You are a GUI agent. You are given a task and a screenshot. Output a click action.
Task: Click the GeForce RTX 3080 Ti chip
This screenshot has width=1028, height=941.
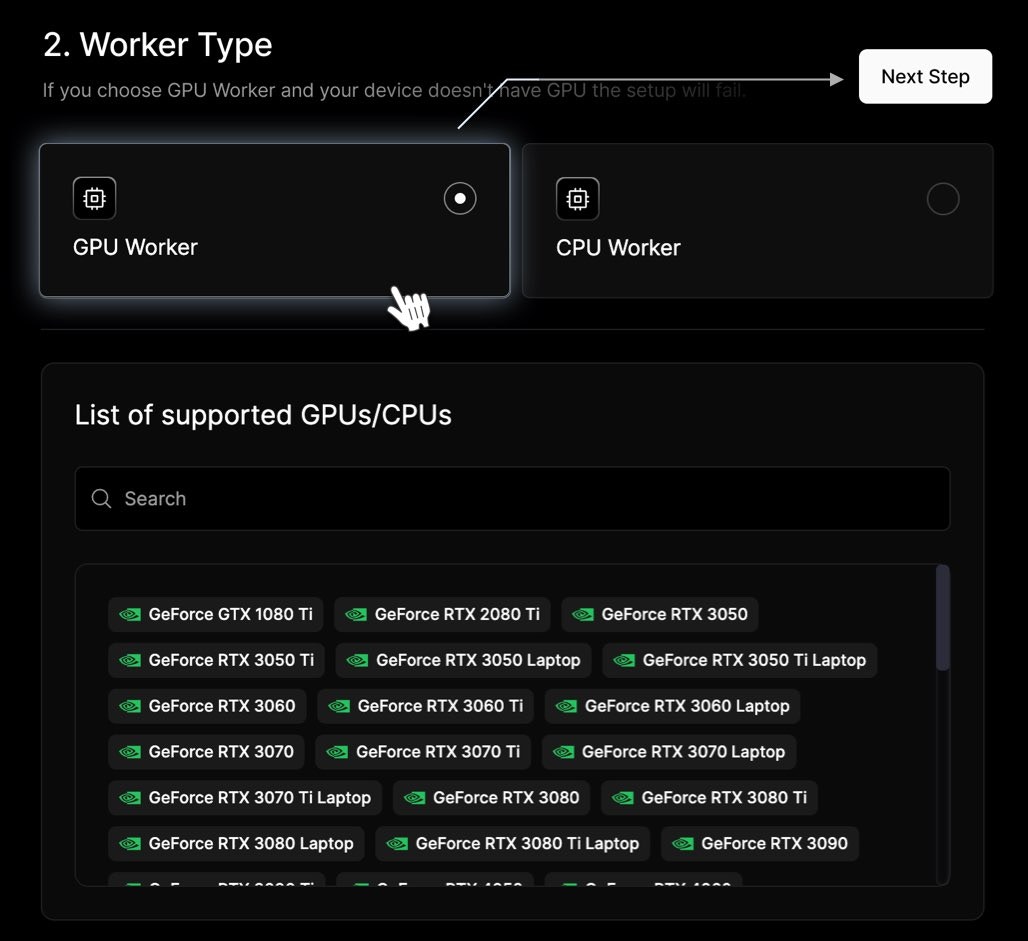pos(709,798)
